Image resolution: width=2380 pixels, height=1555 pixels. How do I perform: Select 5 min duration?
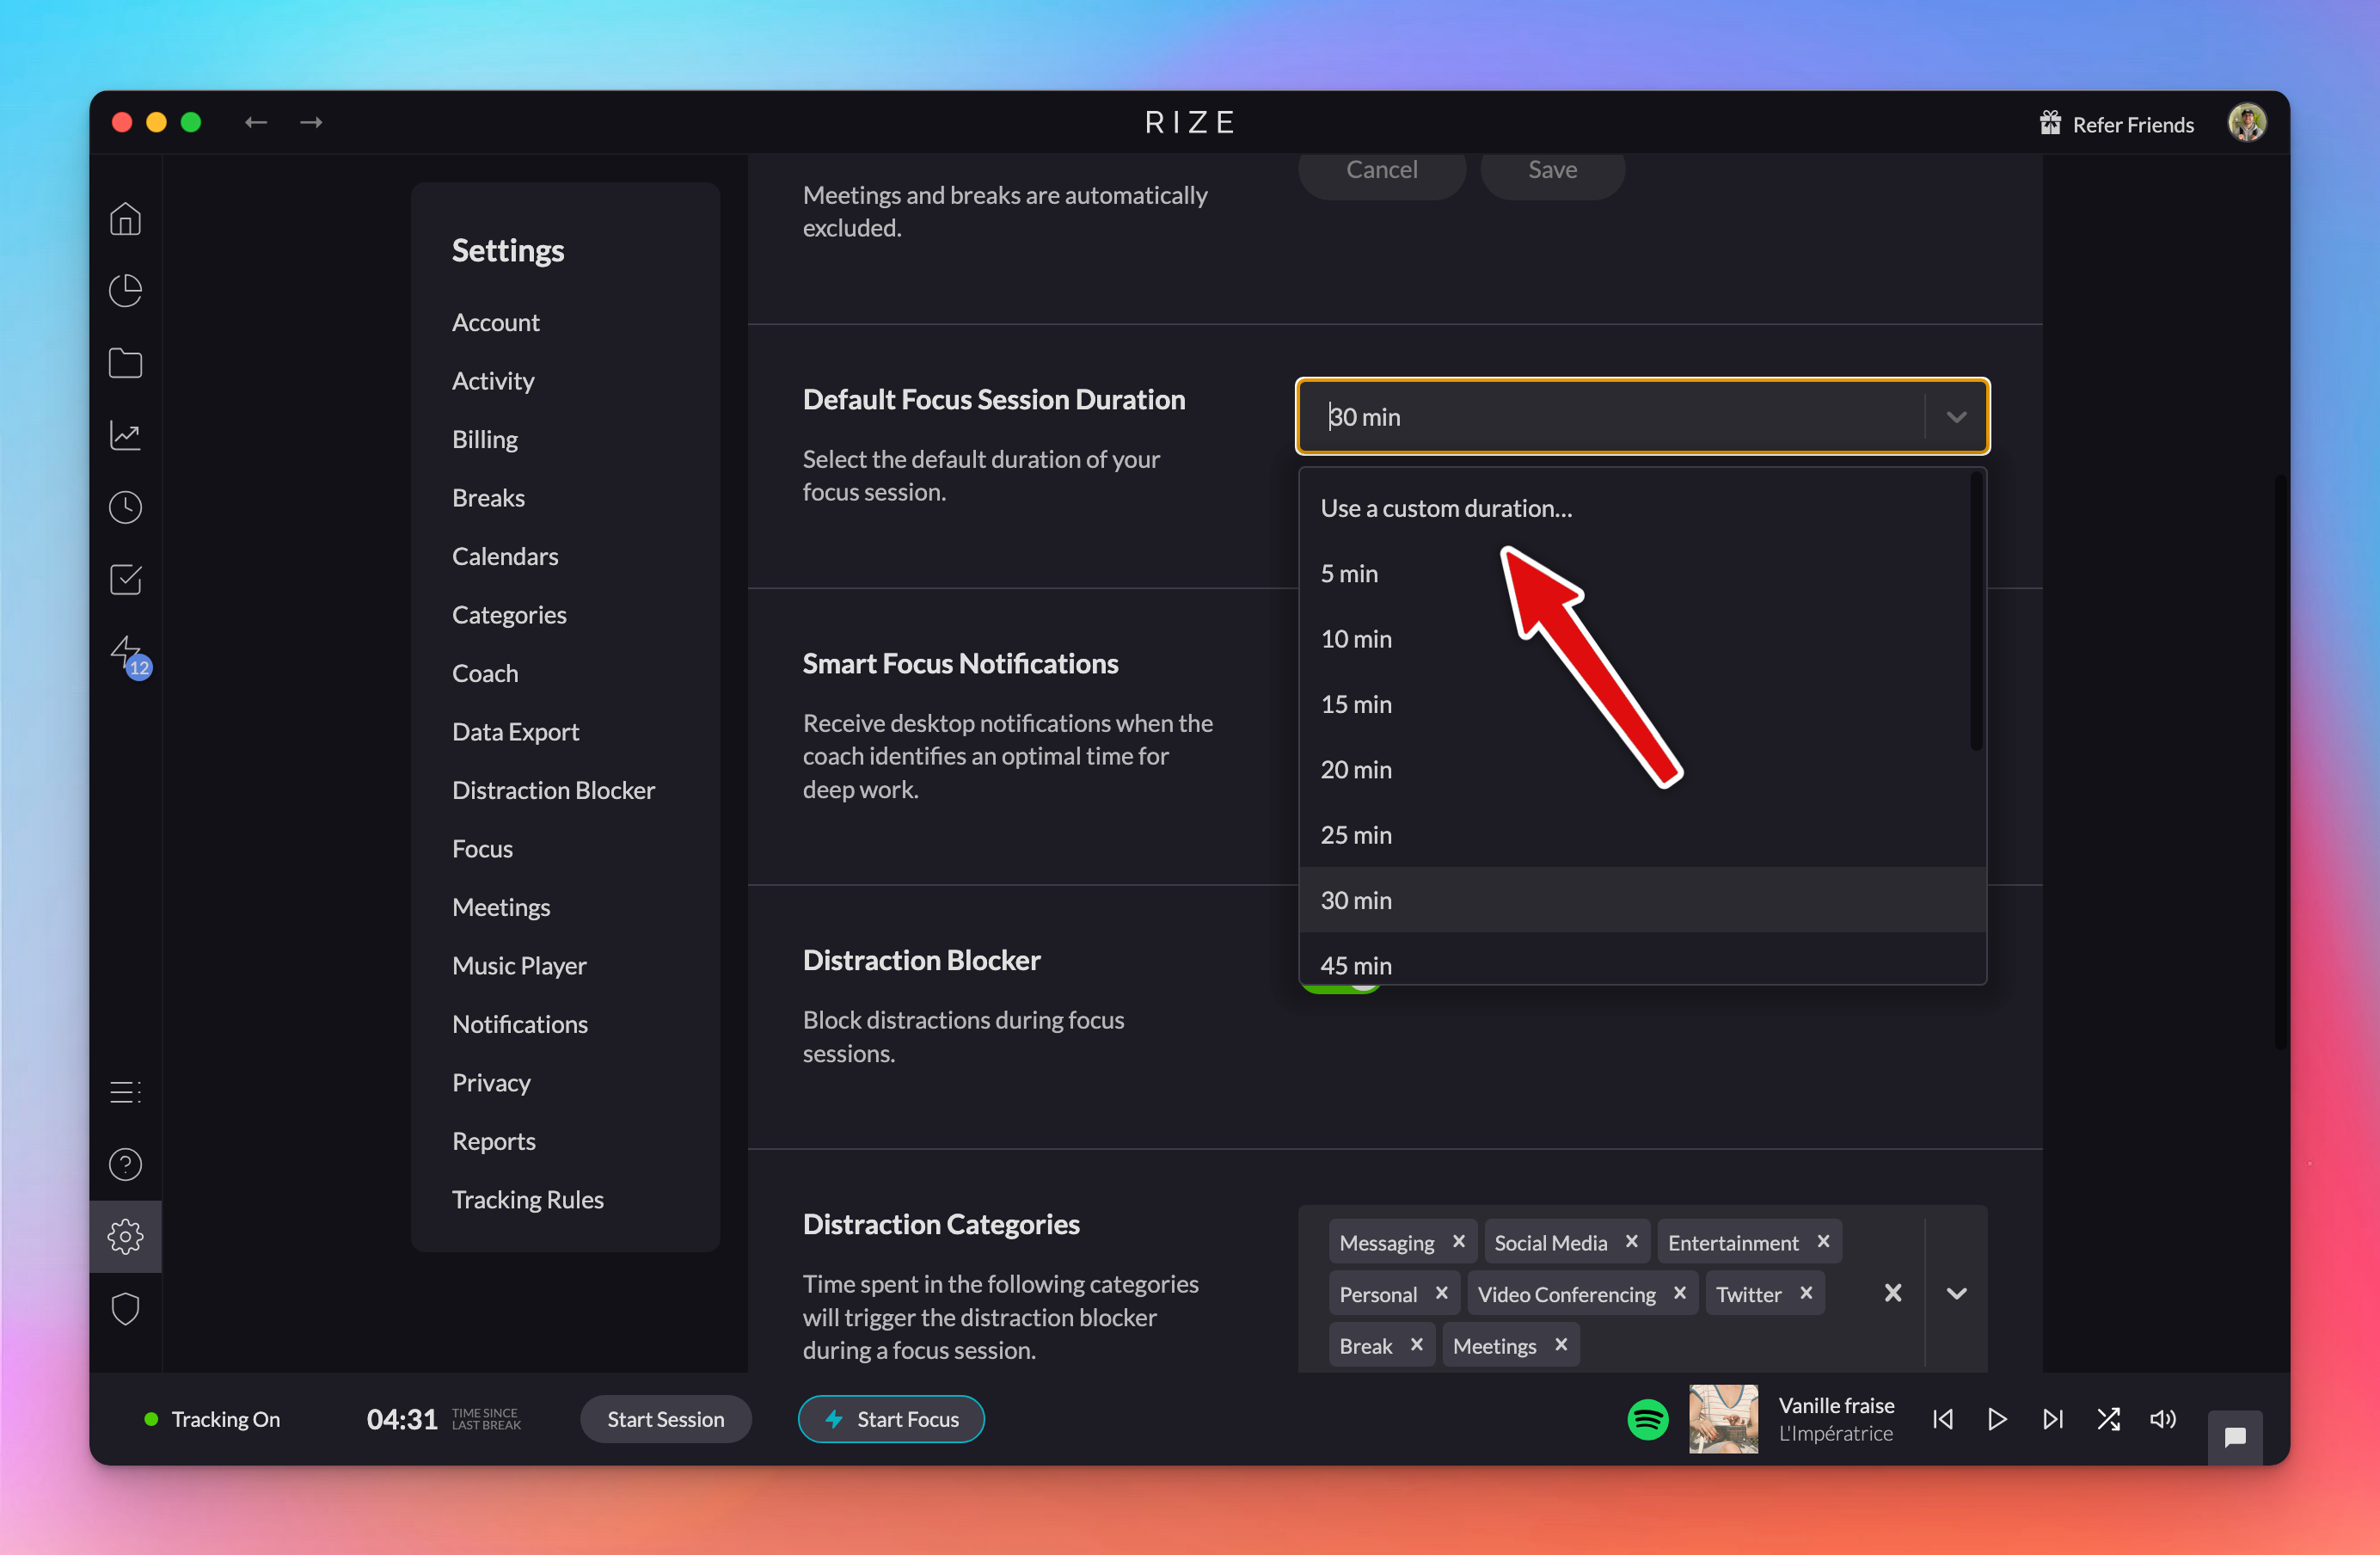tap(1641, 573)
